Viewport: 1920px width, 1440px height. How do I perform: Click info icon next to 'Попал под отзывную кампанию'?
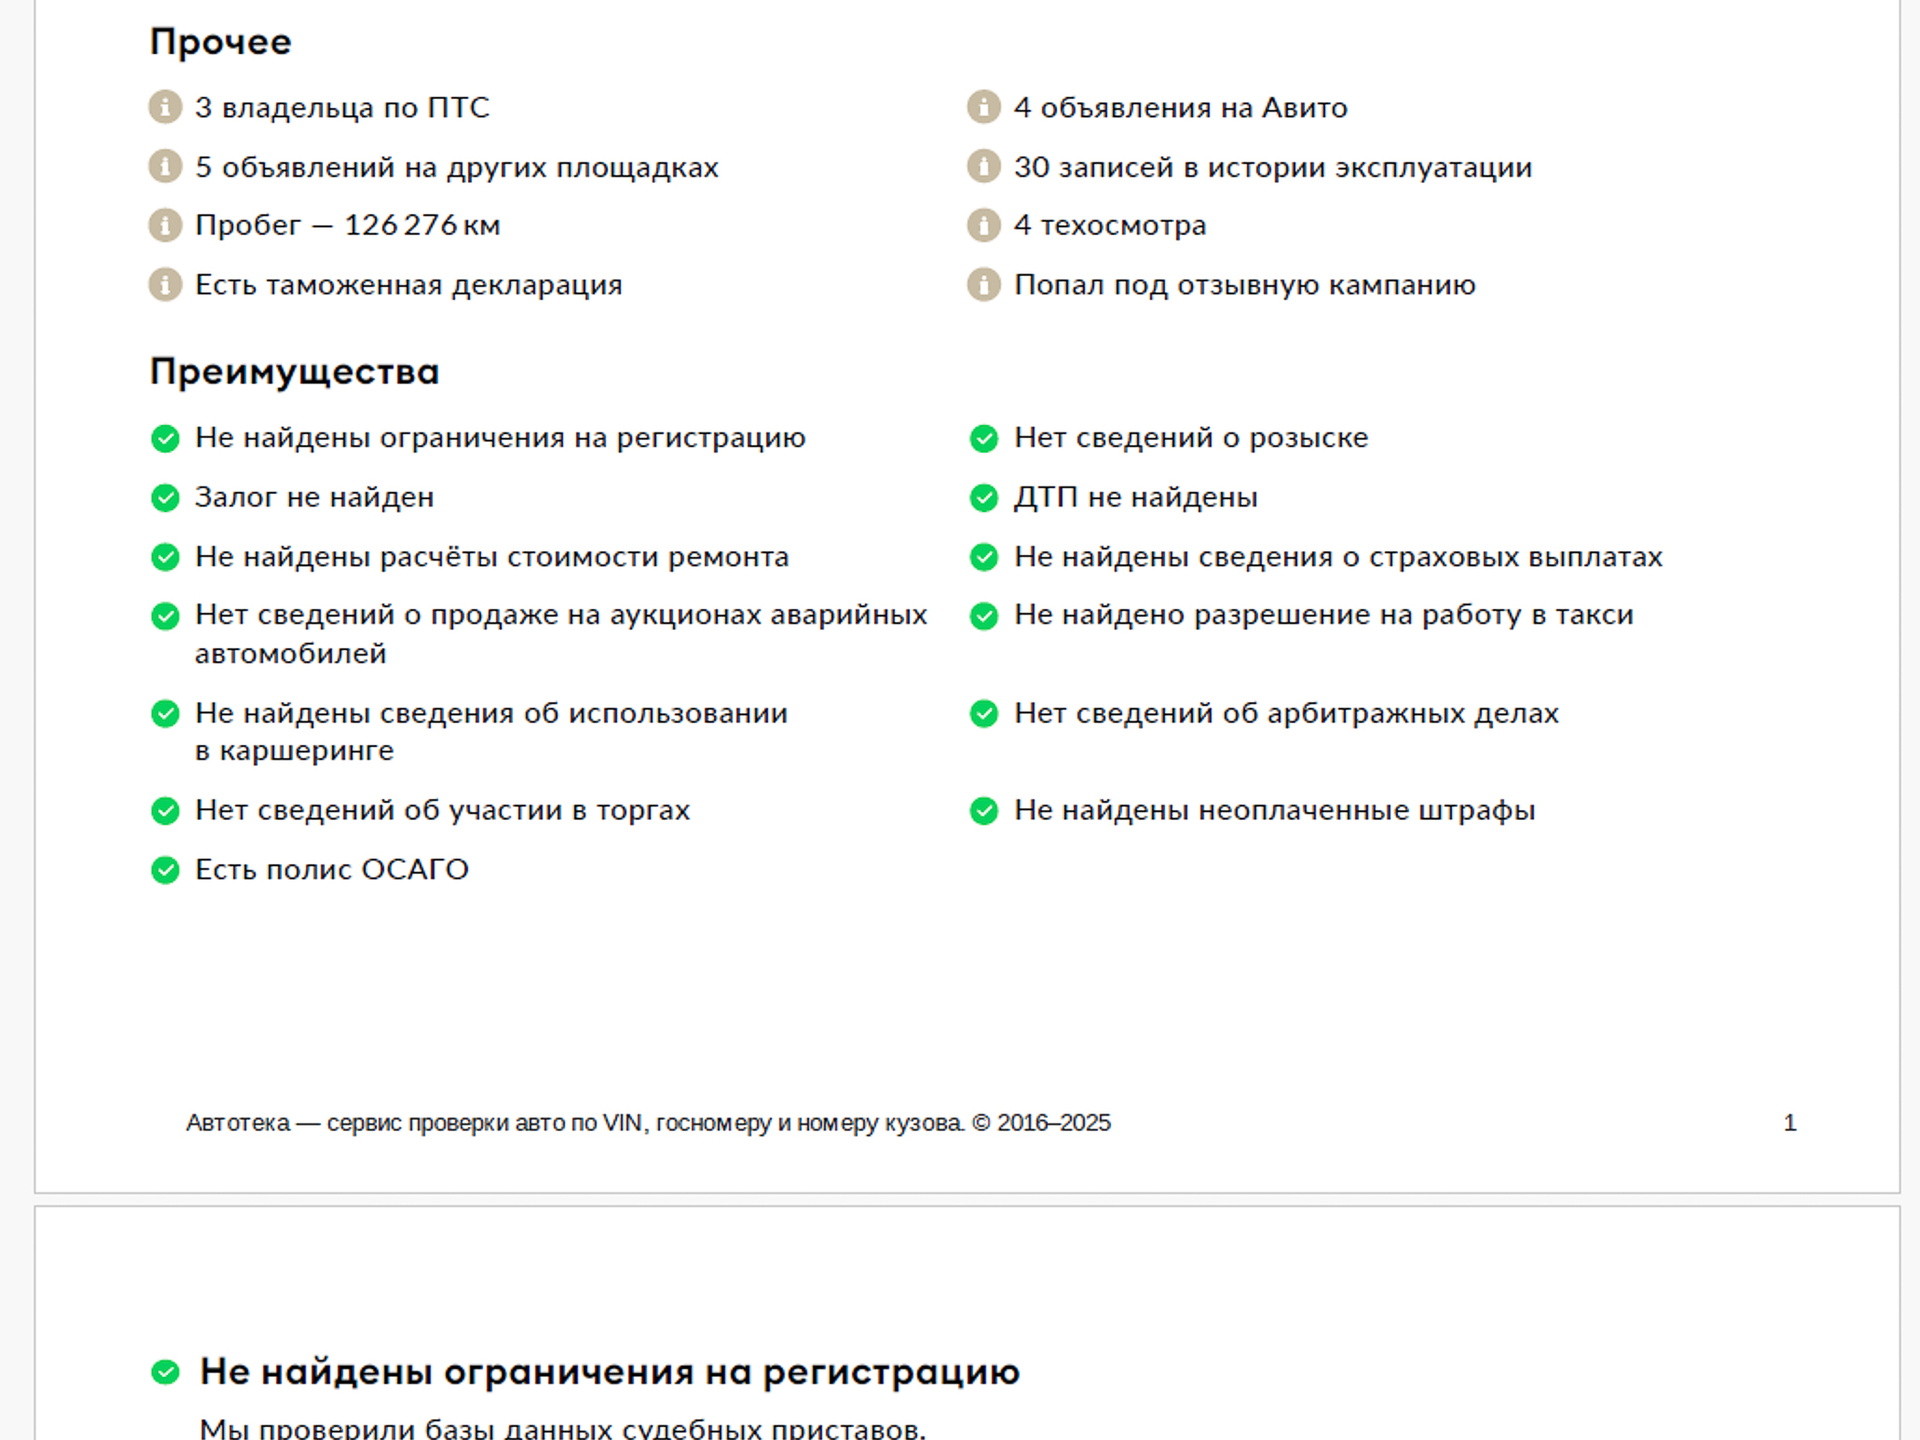[984, 285]
